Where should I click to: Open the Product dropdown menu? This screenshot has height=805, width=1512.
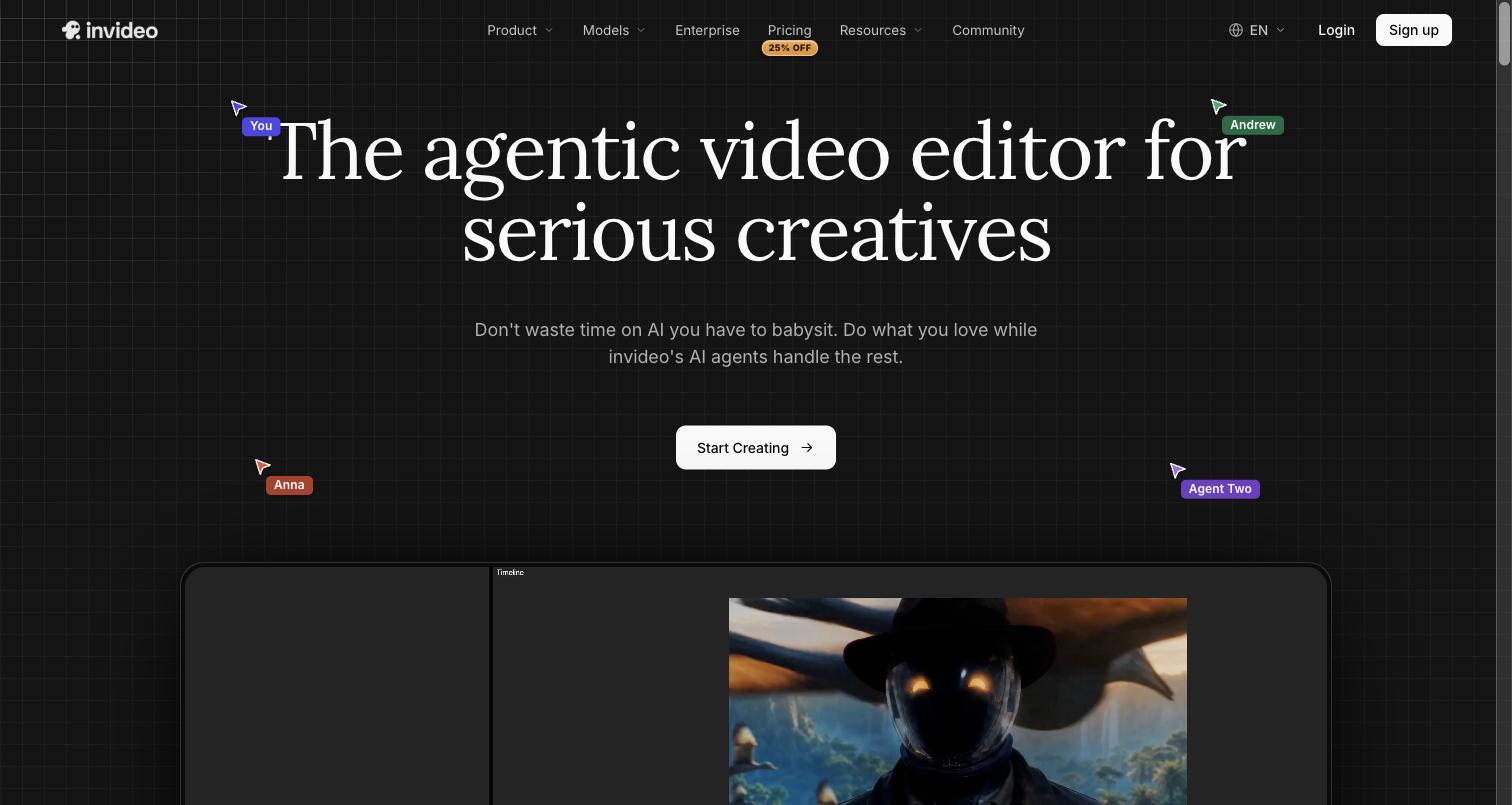click(520, 30)
